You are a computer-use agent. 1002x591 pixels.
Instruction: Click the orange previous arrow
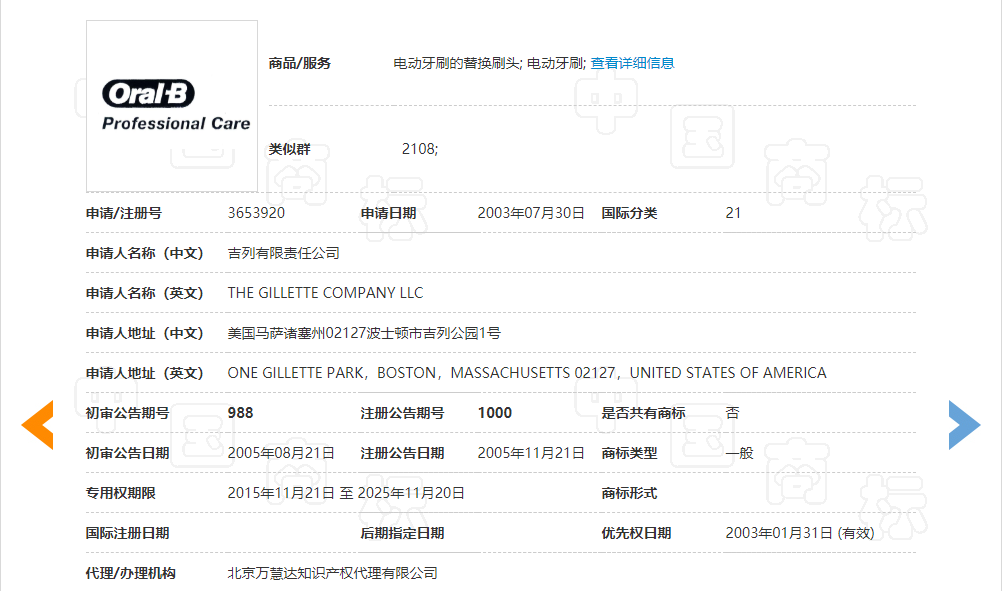pos(37,425)
